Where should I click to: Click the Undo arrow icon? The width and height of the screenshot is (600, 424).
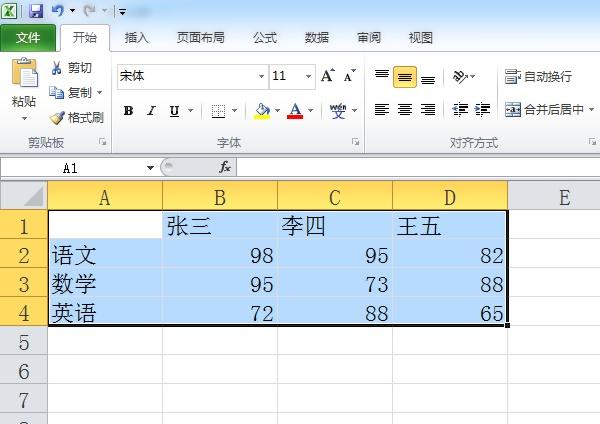click(x=58, y=10)
